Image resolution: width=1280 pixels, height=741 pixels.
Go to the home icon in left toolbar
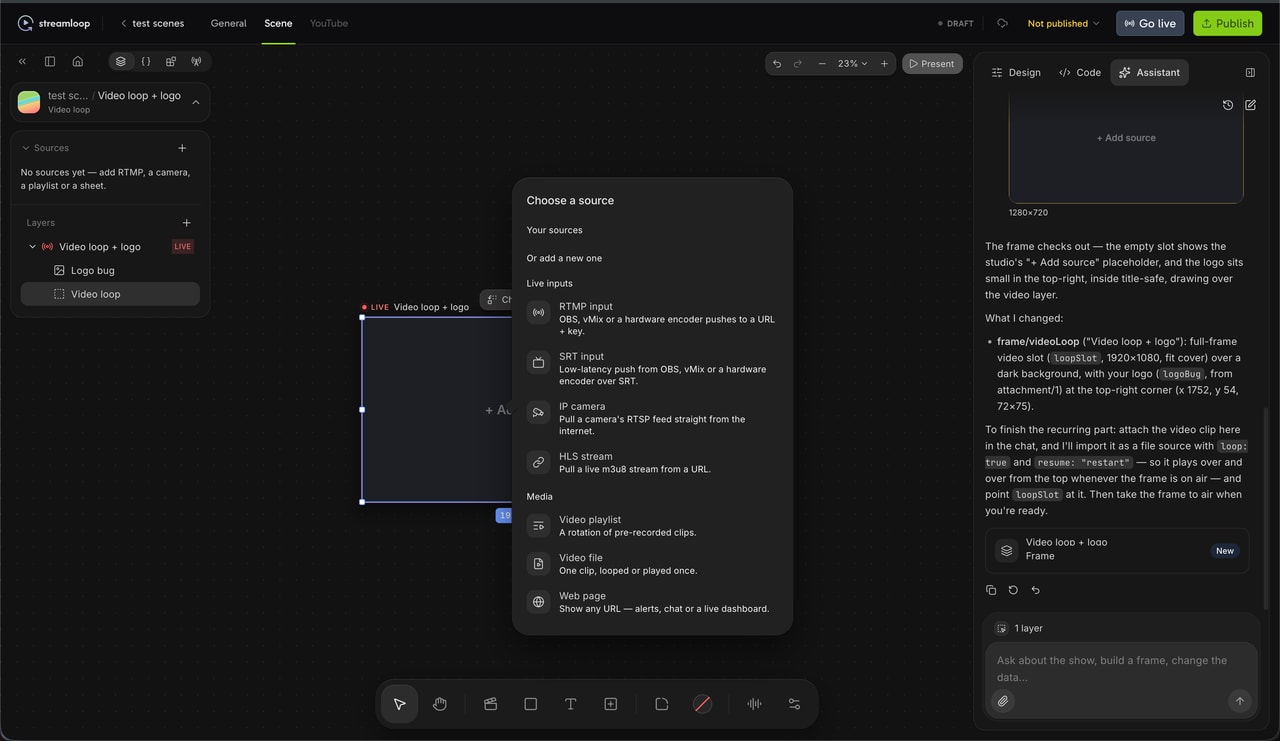click(x=78, y=62)
